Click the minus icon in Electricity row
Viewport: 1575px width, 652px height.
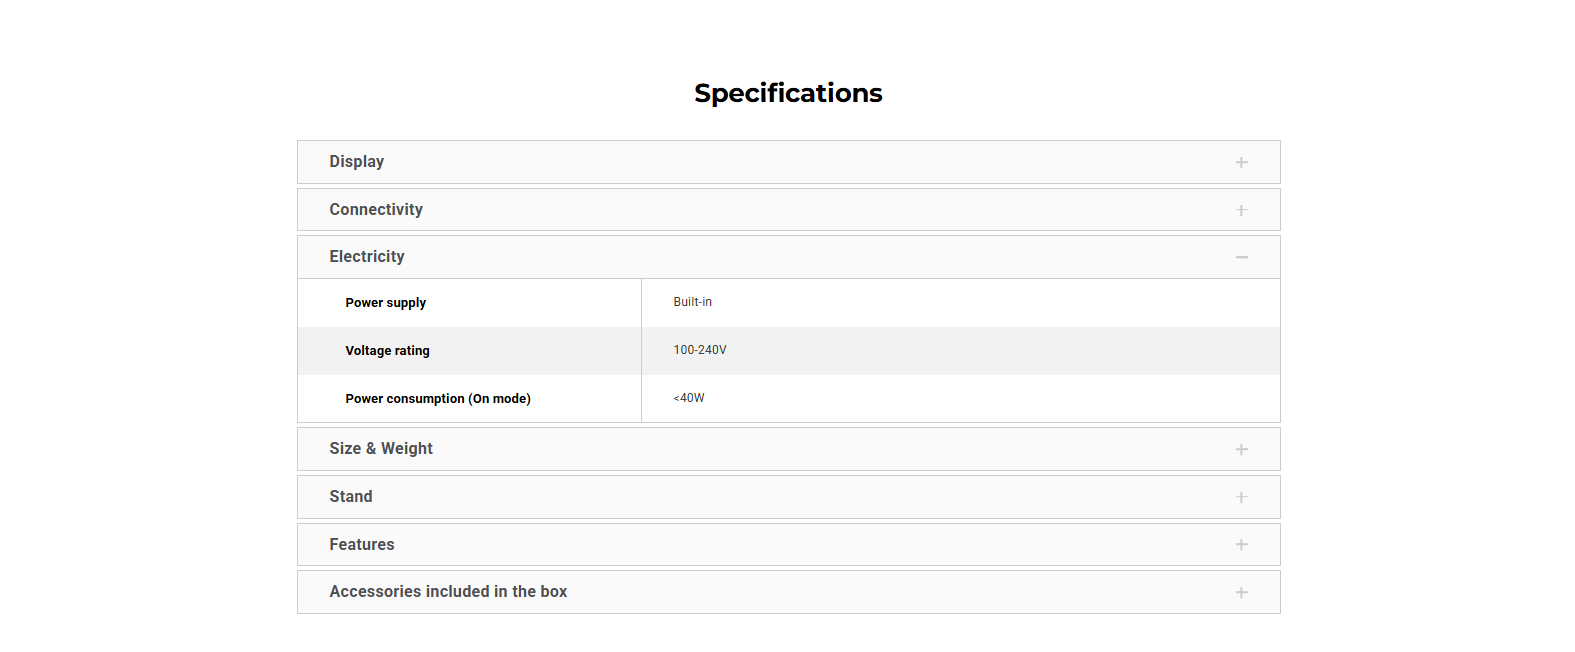(1241, 257)
